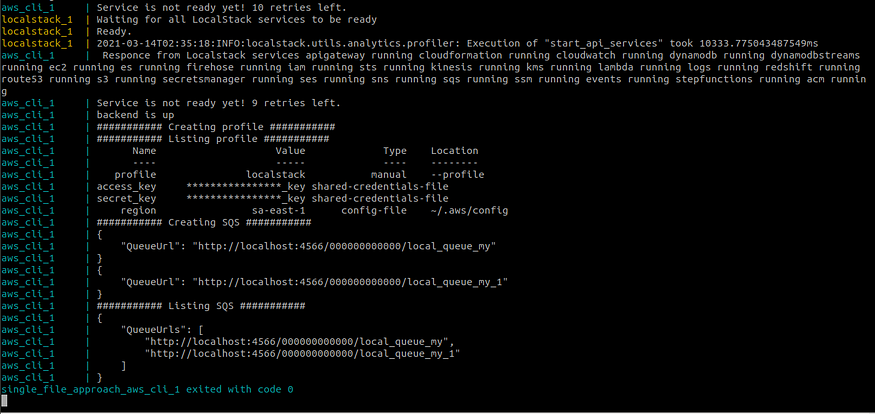Click the "Listing profile" header line
875x414 pixels.
pos(213,139)
